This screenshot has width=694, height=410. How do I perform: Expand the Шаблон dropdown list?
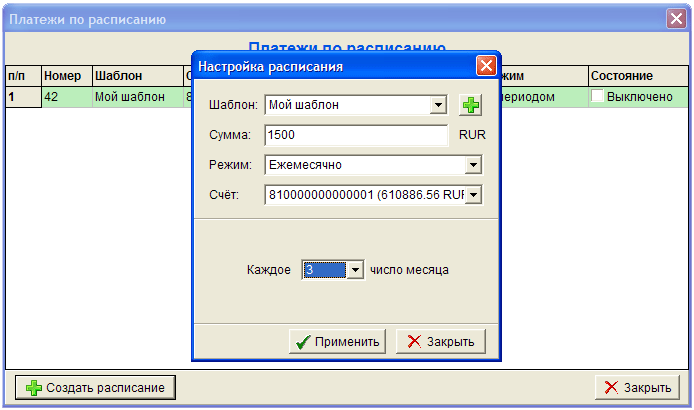pos(438,105)
